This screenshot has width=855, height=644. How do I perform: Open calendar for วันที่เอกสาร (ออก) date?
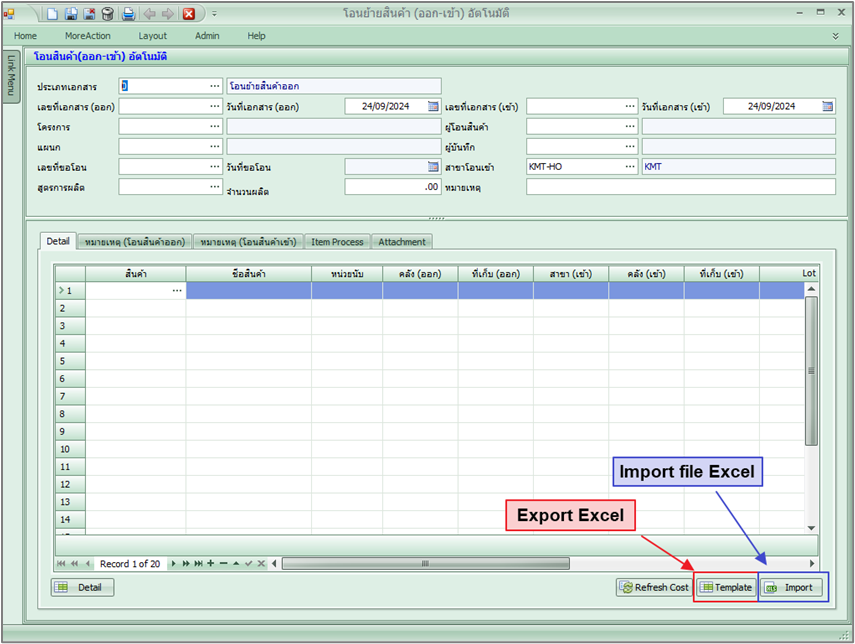point(433,106)
